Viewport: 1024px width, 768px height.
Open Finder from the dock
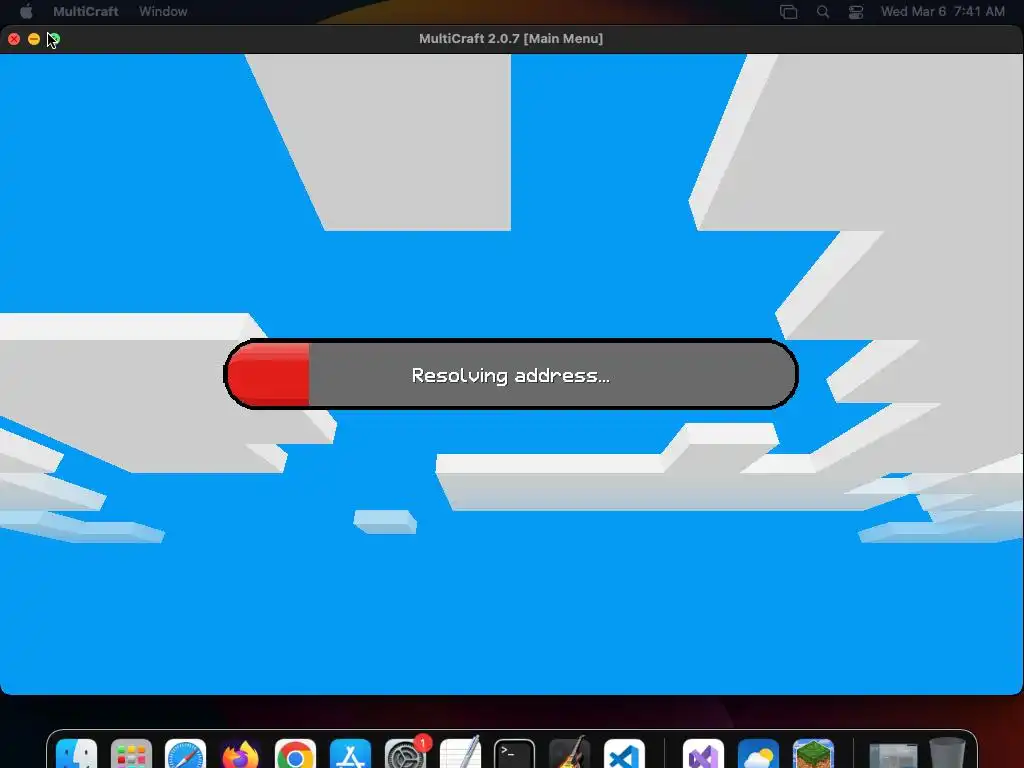tap(76, 756)
